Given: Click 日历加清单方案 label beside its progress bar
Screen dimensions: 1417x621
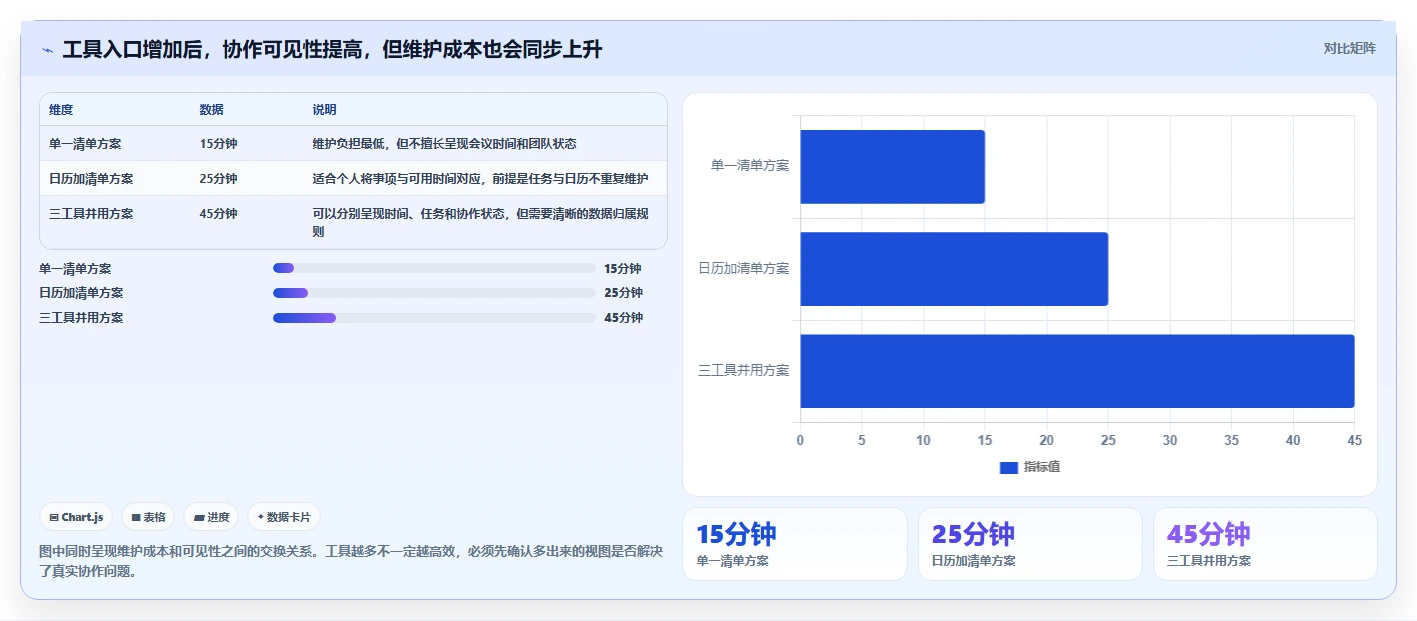Looking at the screenshot, I should [81, 293].
